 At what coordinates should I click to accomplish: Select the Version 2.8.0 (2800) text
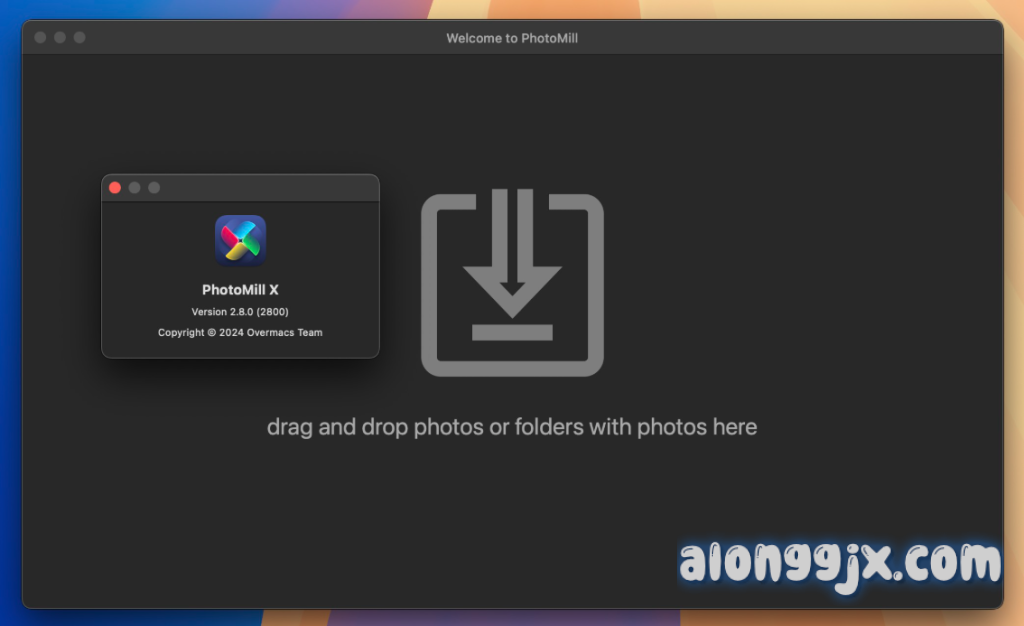tap(240, 311)
